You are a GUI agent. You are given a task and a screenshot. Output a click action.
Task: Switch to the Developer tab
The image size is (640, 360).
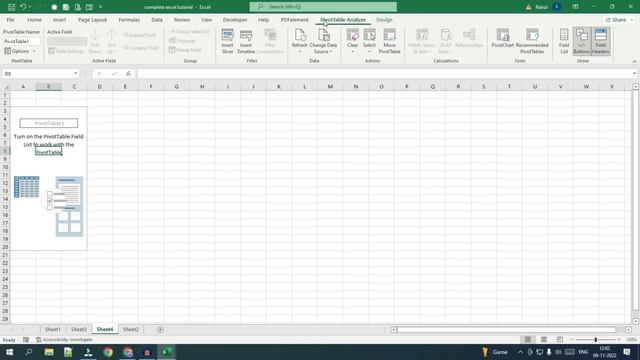tap(235, 20)
